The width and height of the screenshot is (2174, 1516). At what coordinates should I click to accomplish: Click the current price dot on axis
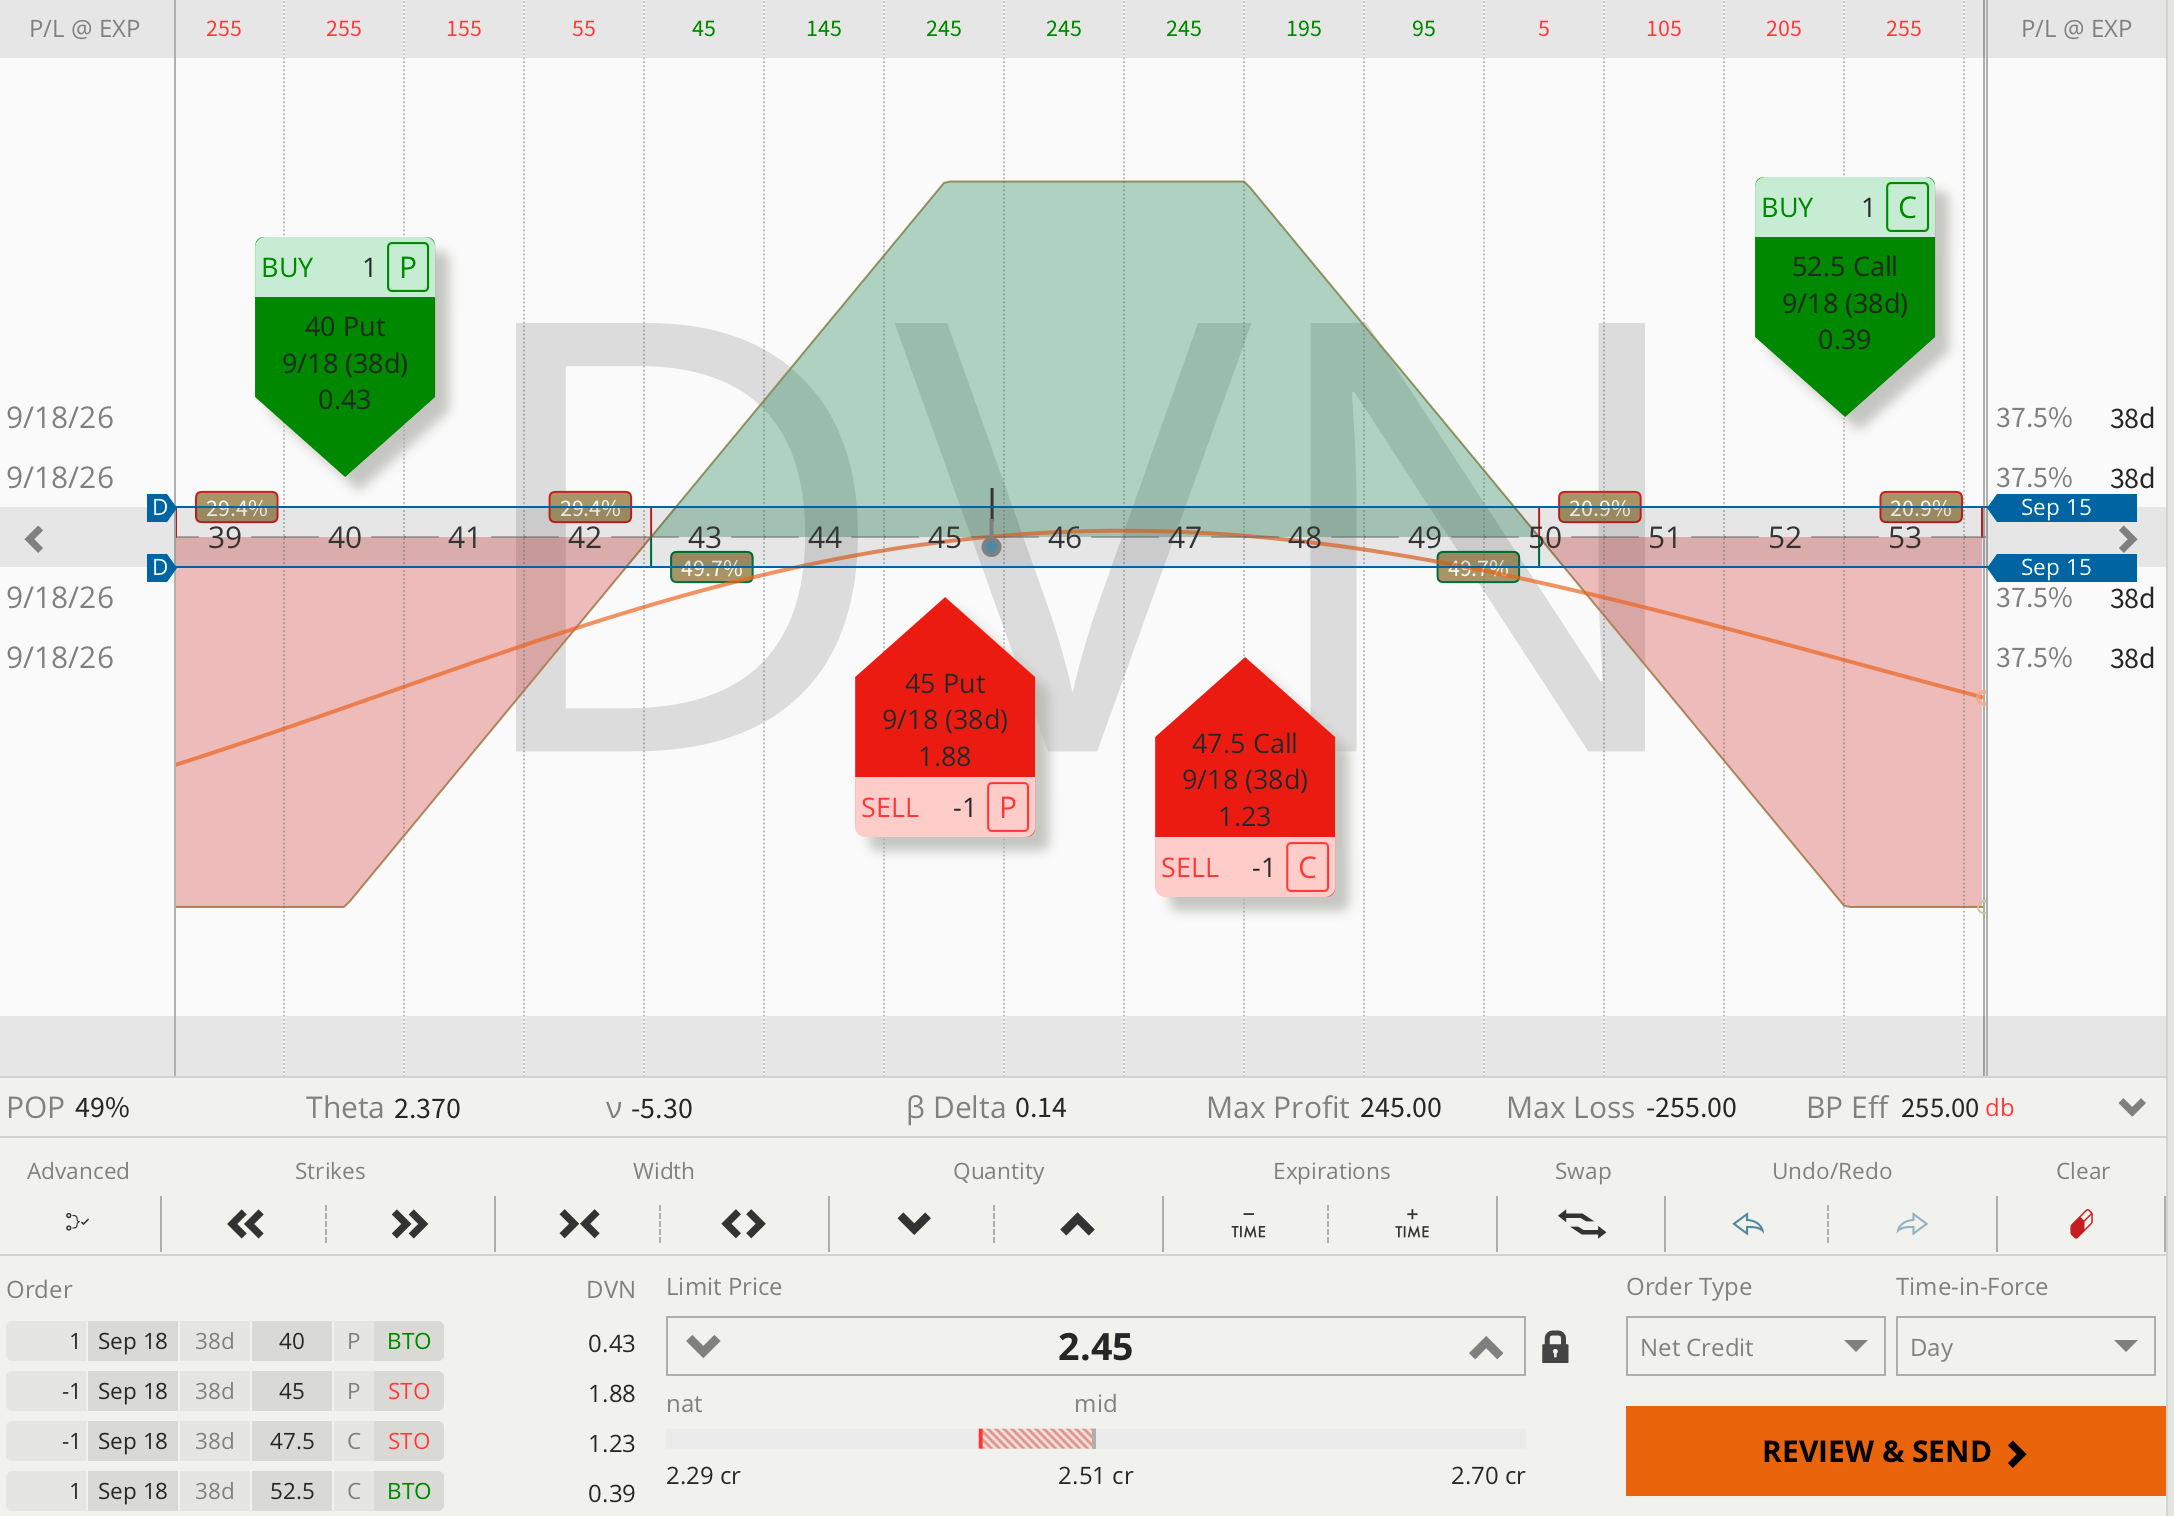[991, 546]
